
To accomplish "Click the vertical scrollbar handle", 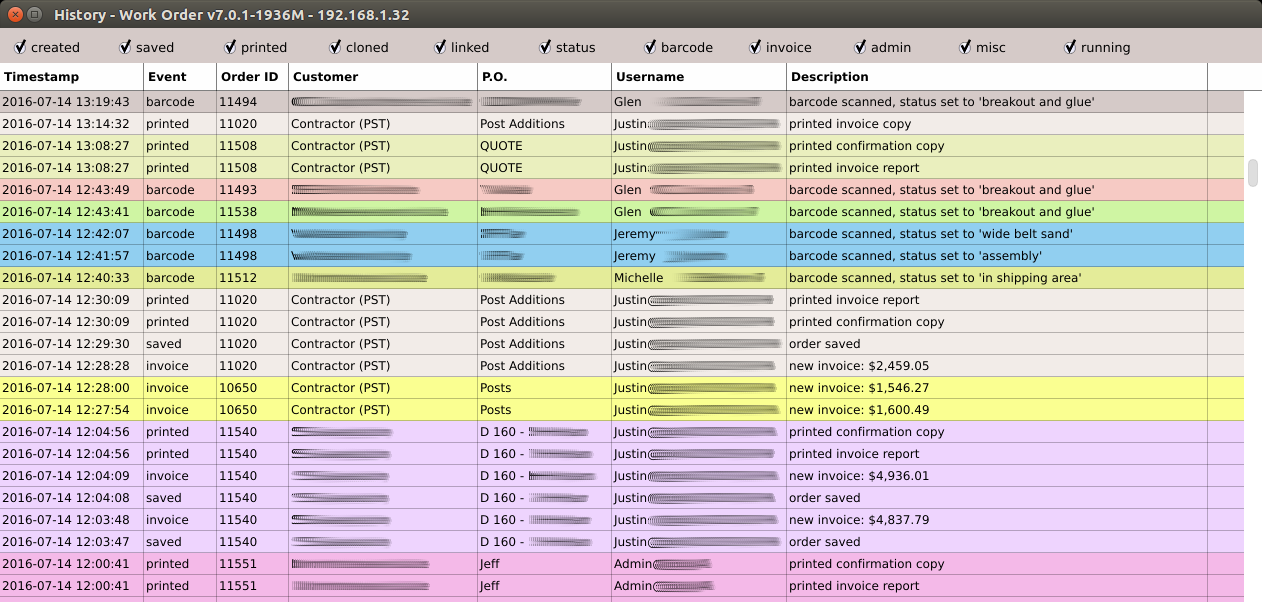I will pos(1252,172).
